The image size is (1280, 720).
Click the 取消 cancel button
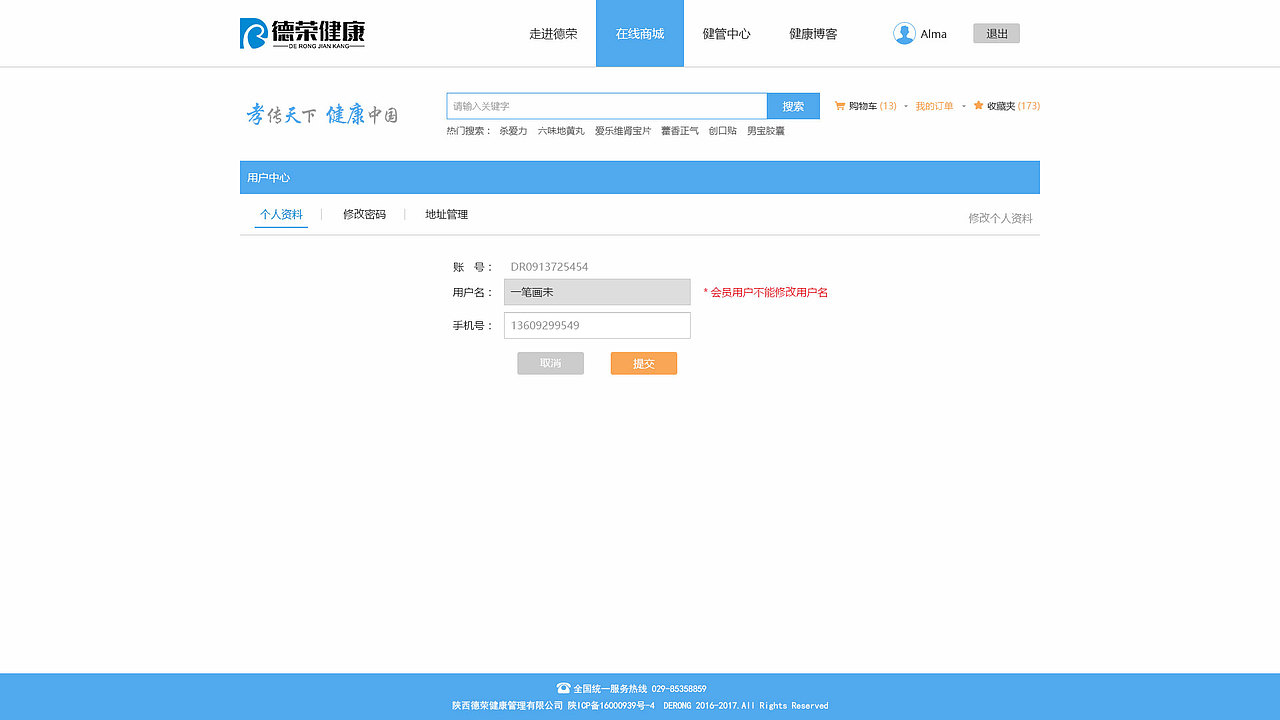550,363
